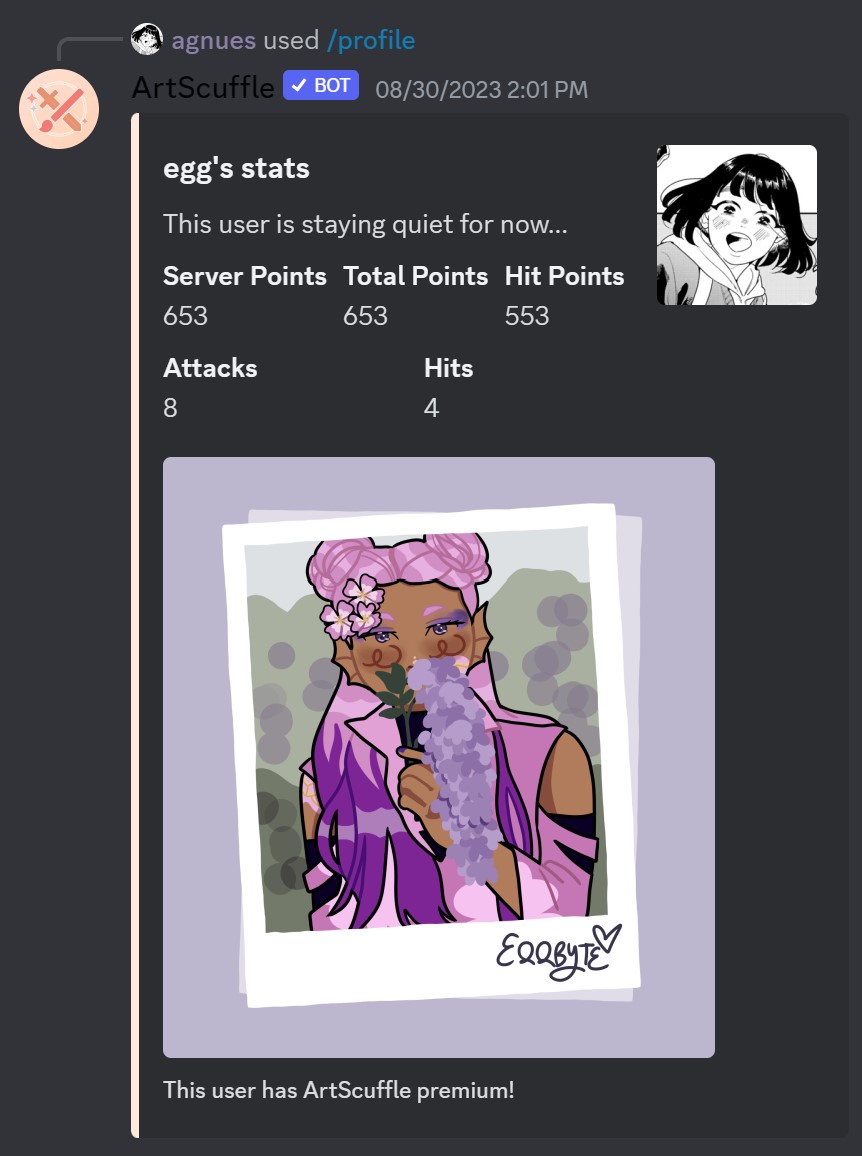This screenshot has width=862, height=1156.
Task: Select the Hit Points field label
Action: 564,276
